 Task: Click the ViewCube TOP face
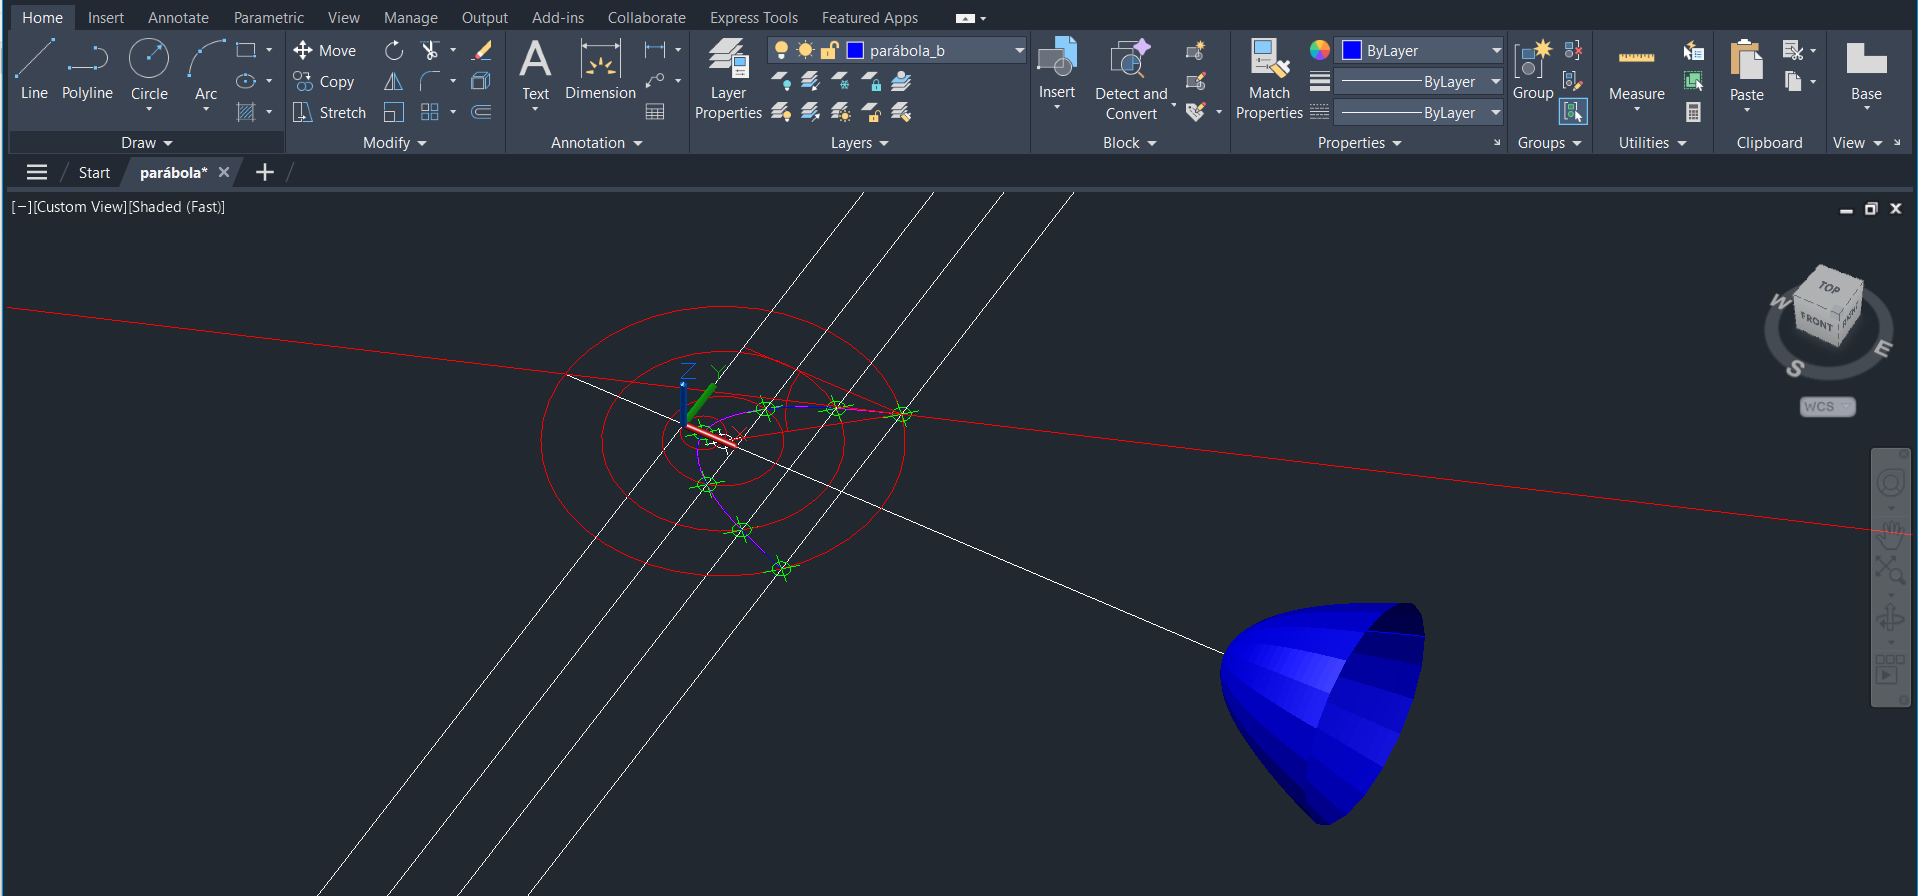pos(1829,288)
